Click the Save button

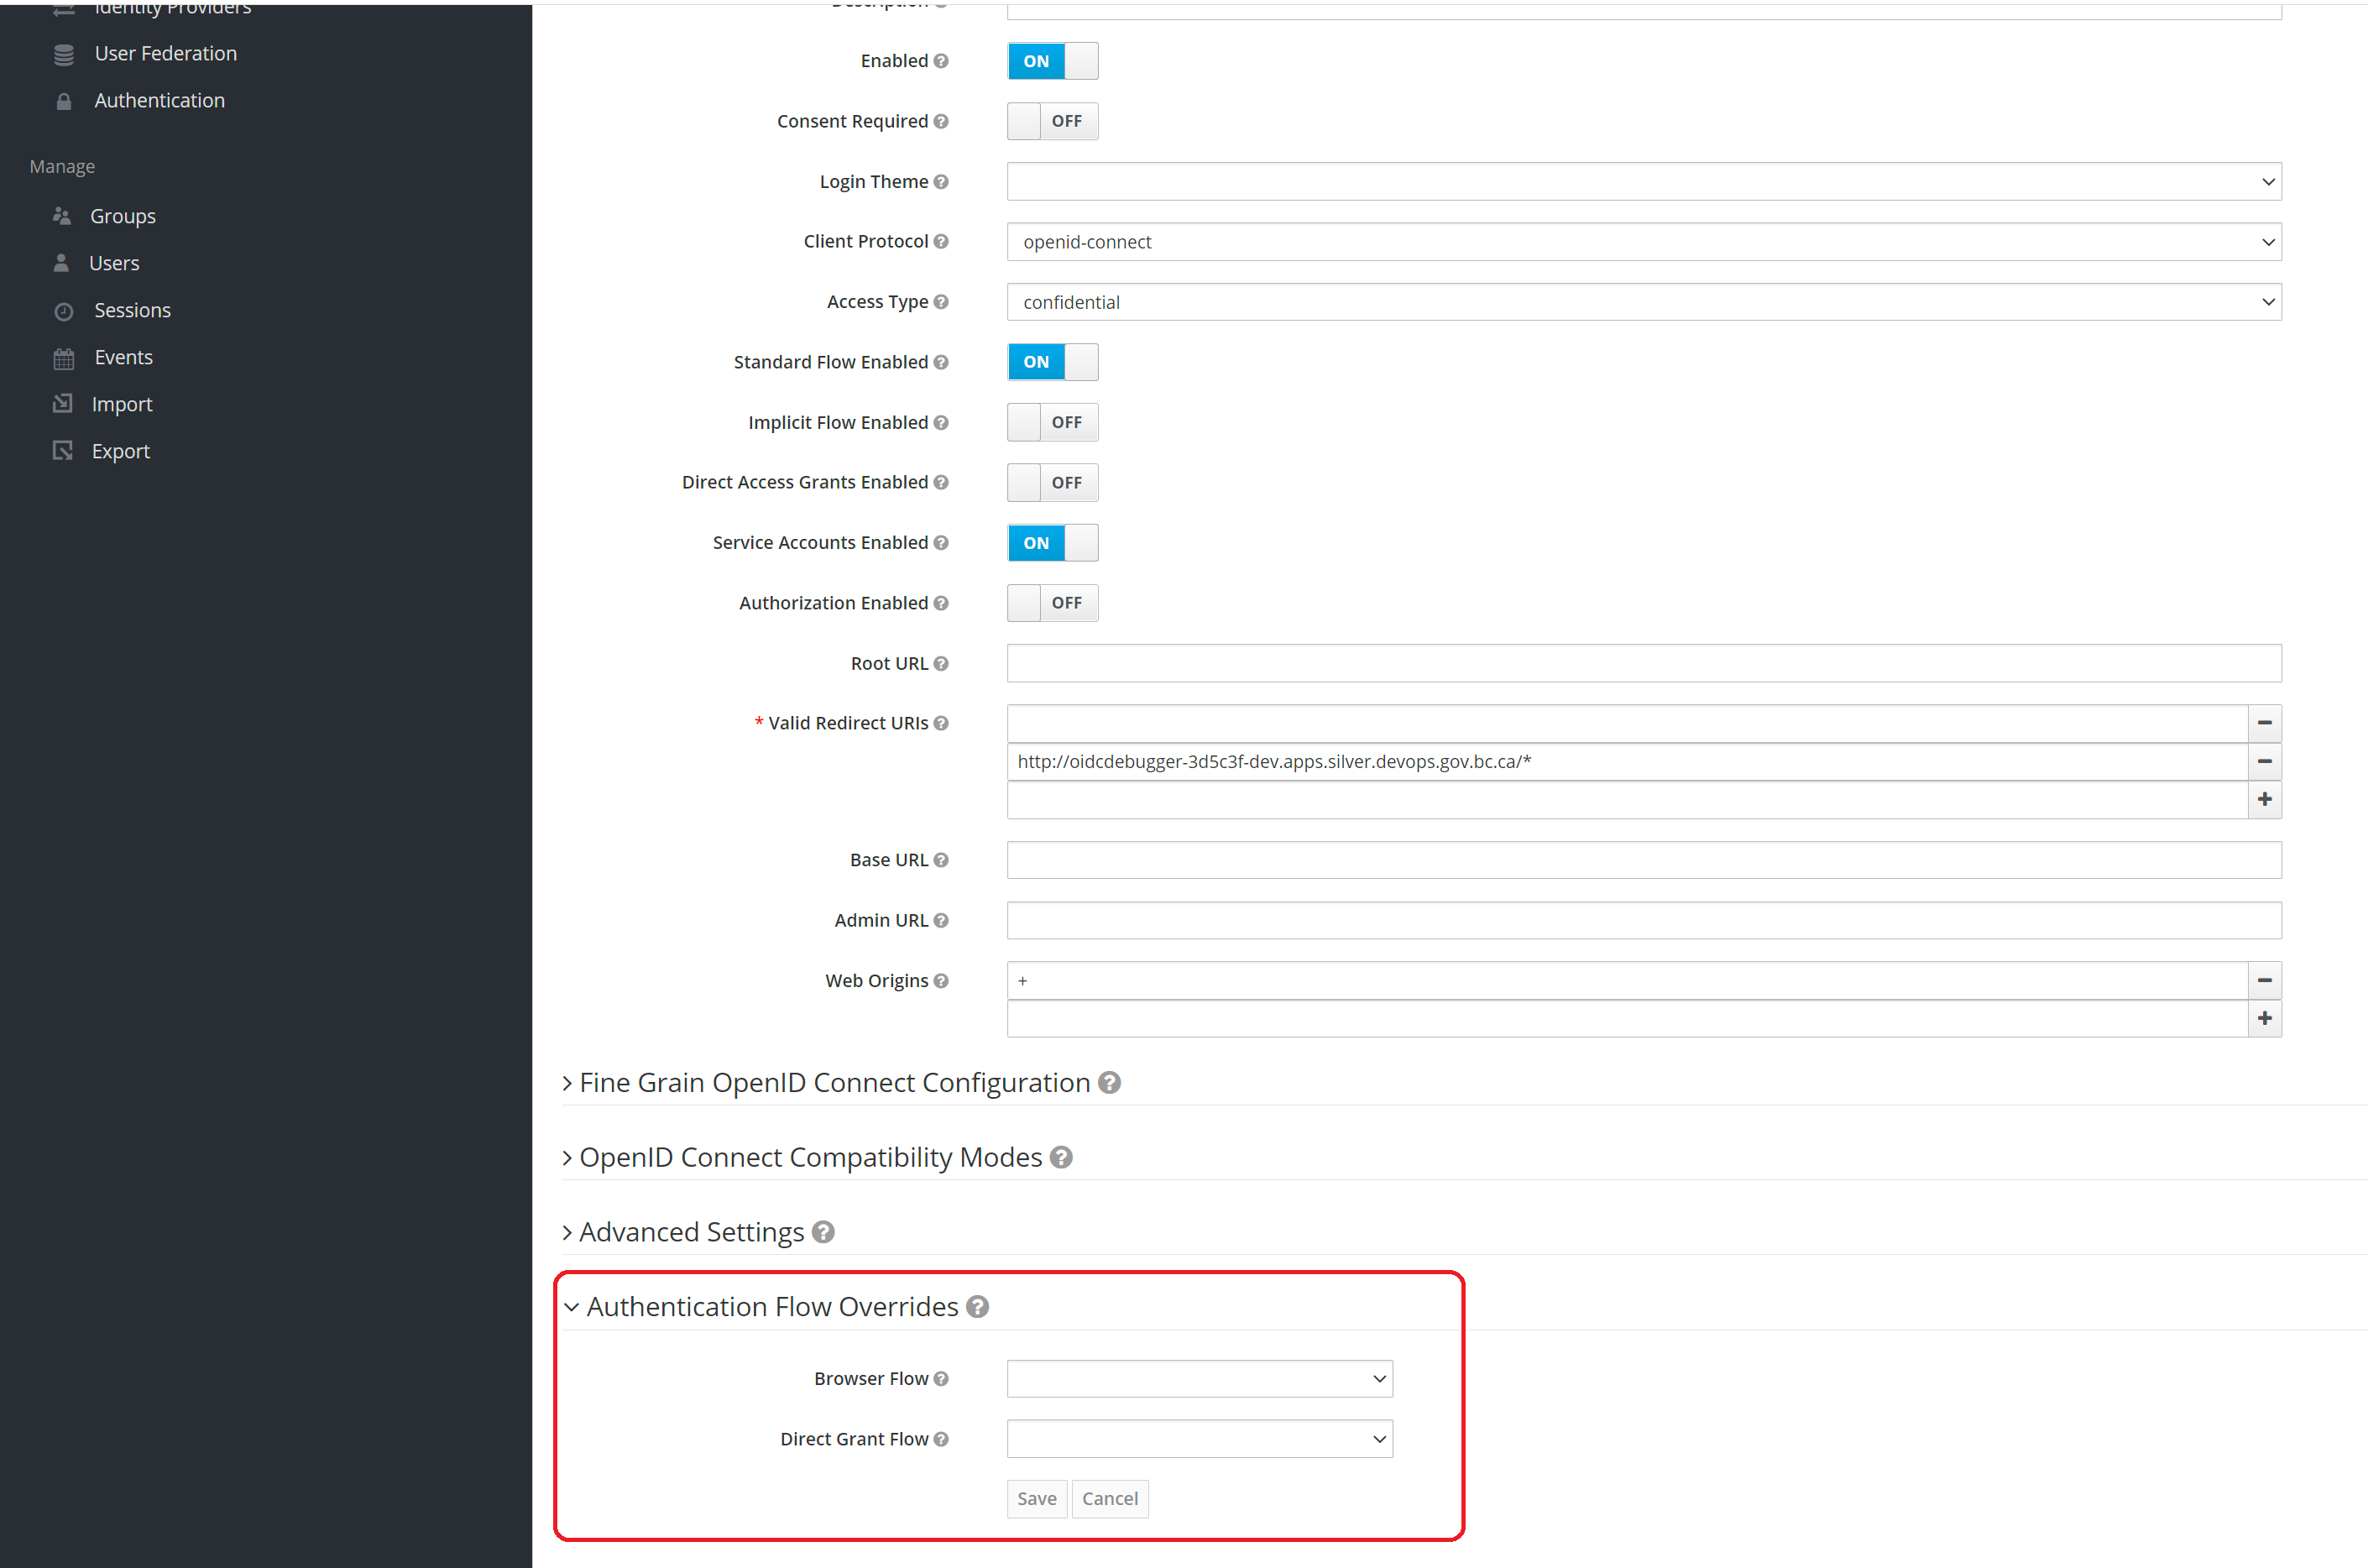pos(1036,1498)
